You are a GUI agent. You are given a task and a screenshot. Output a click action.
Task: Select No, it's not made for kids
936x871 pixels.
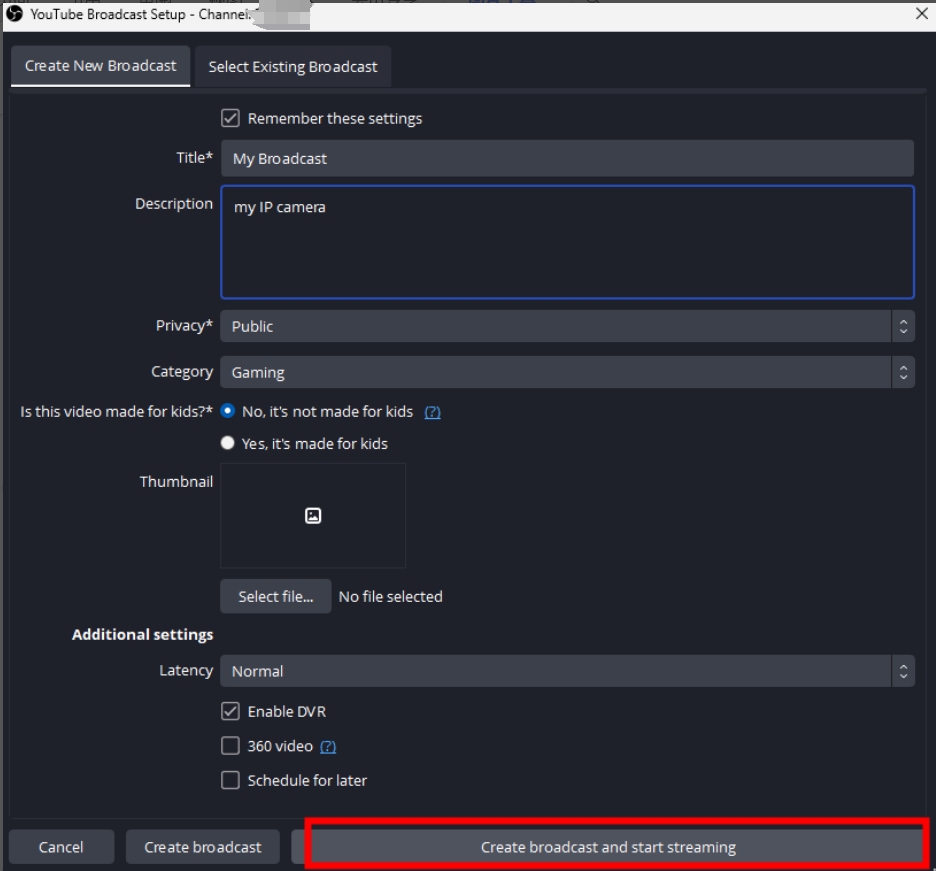228,411
